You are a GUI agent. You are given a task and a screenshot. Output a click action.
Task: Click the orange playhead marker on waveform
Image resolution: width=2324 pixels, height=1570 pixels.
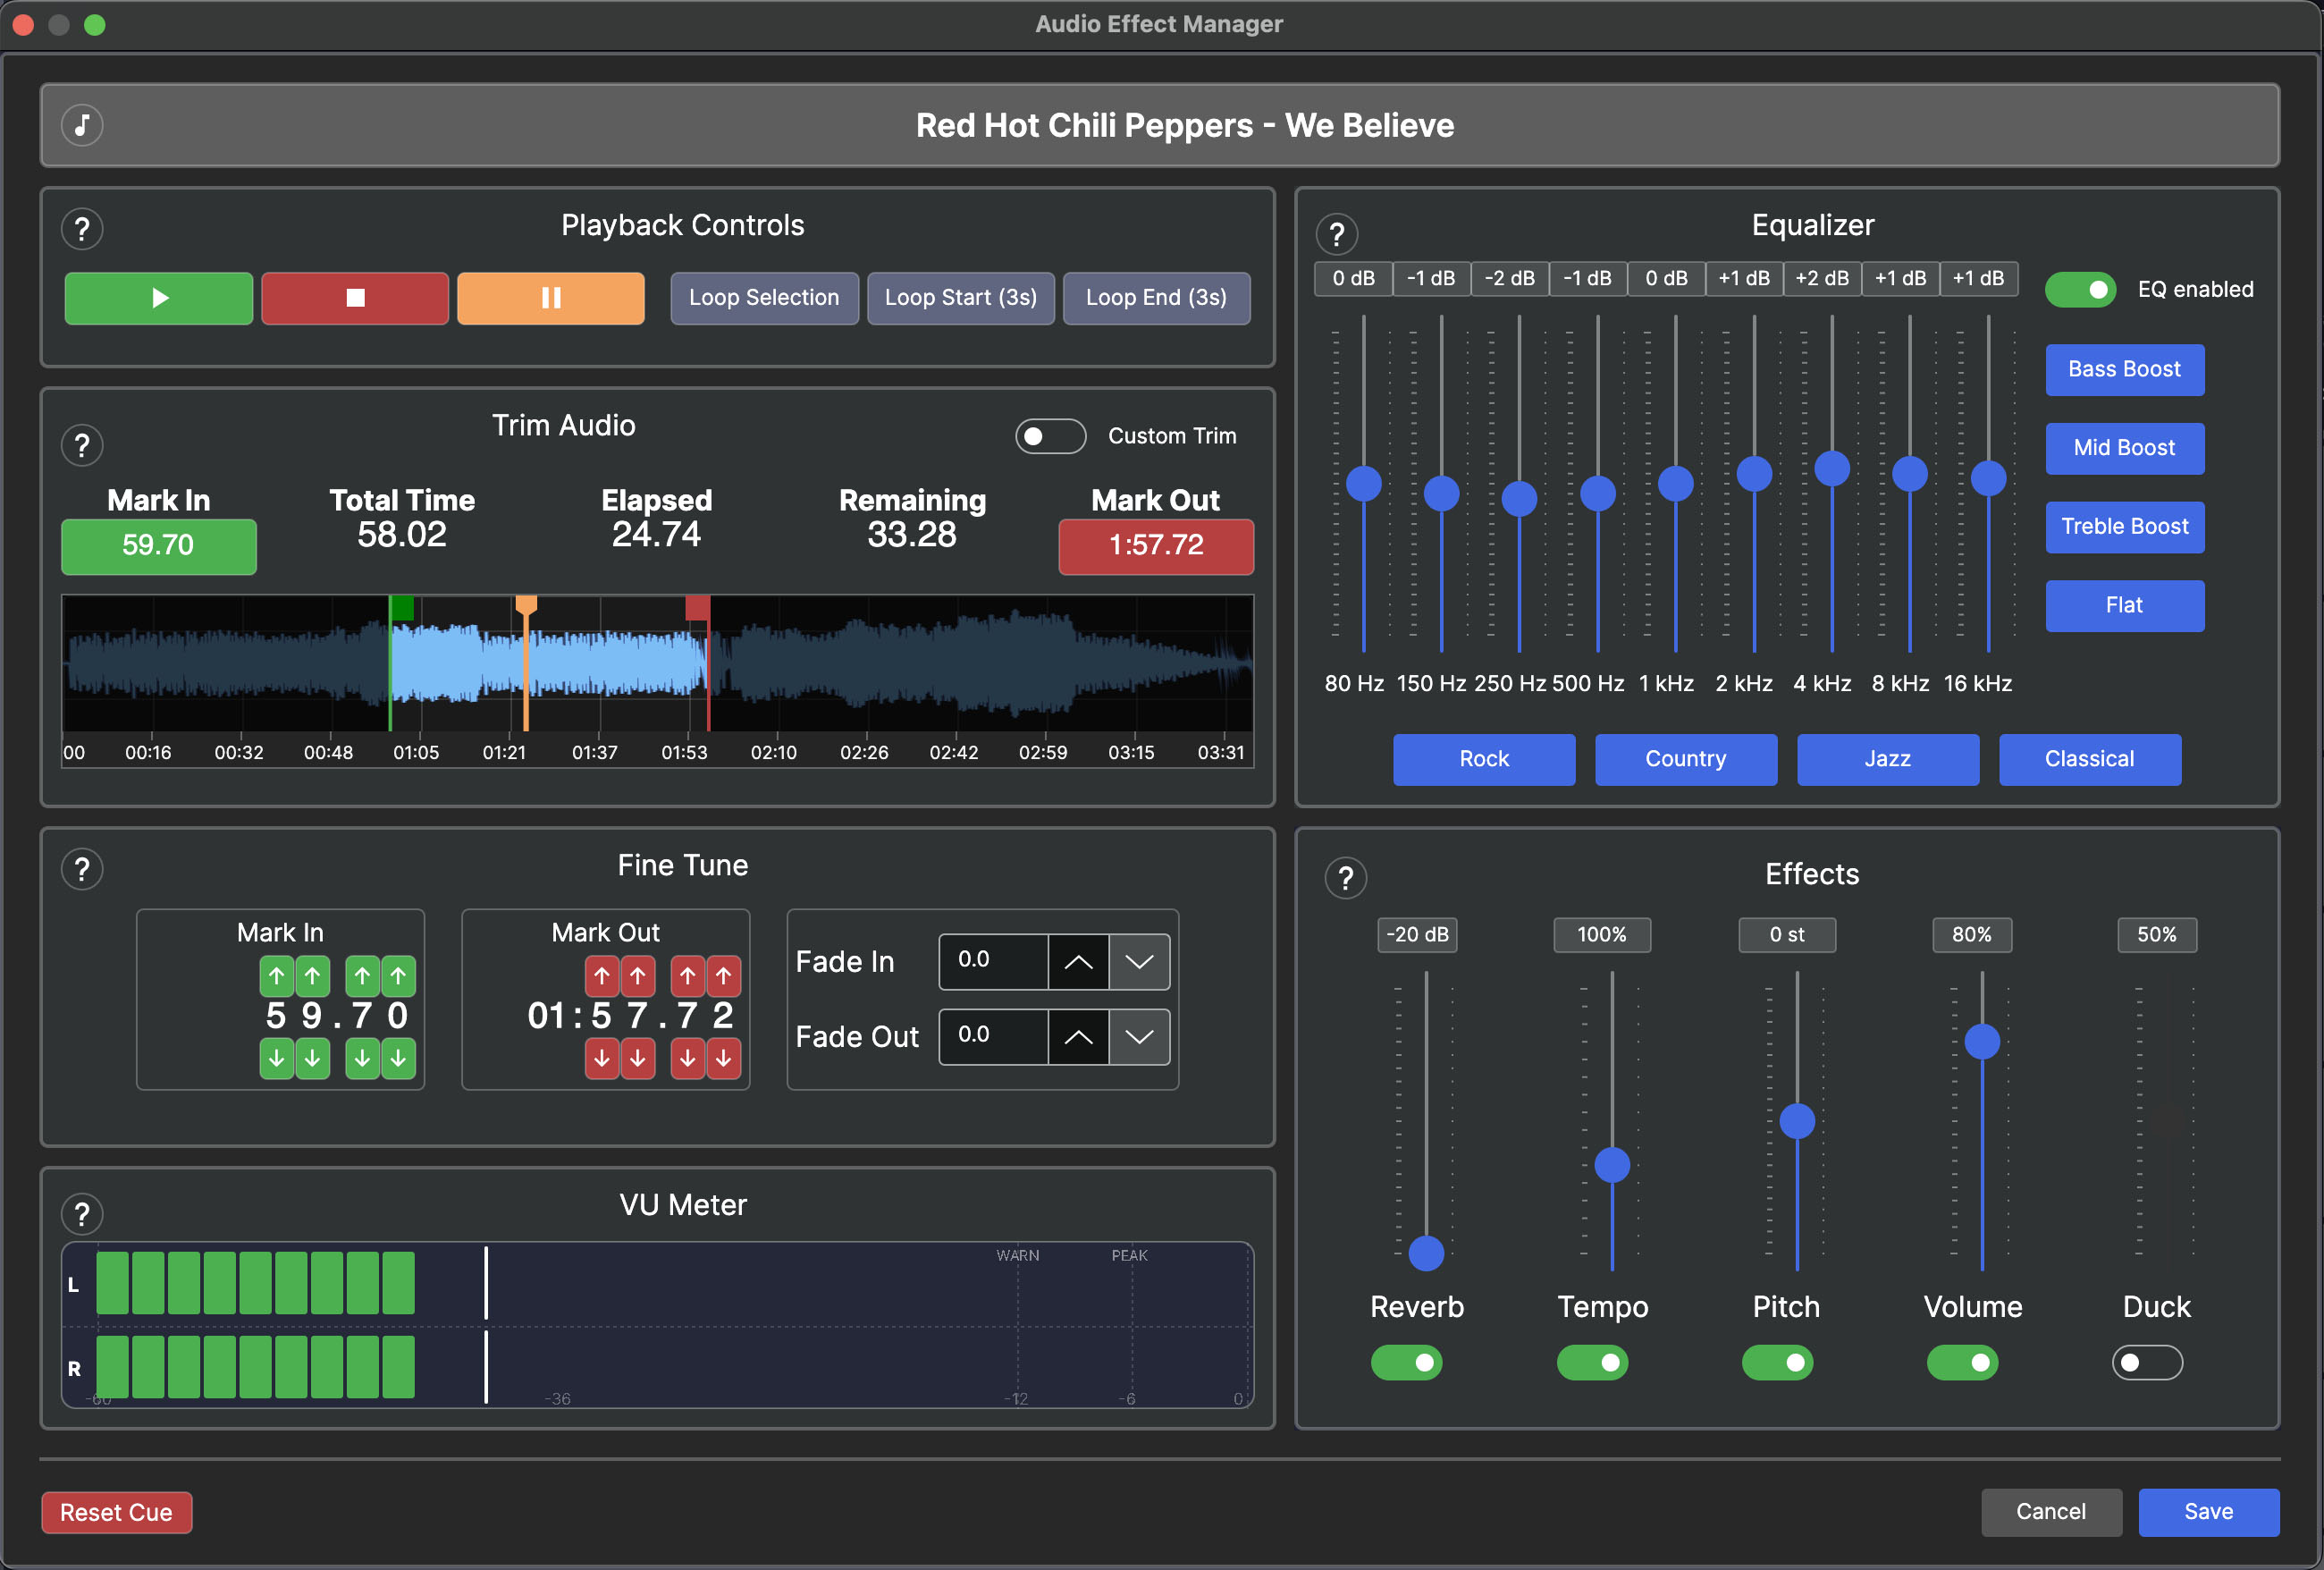coord(526,605)
